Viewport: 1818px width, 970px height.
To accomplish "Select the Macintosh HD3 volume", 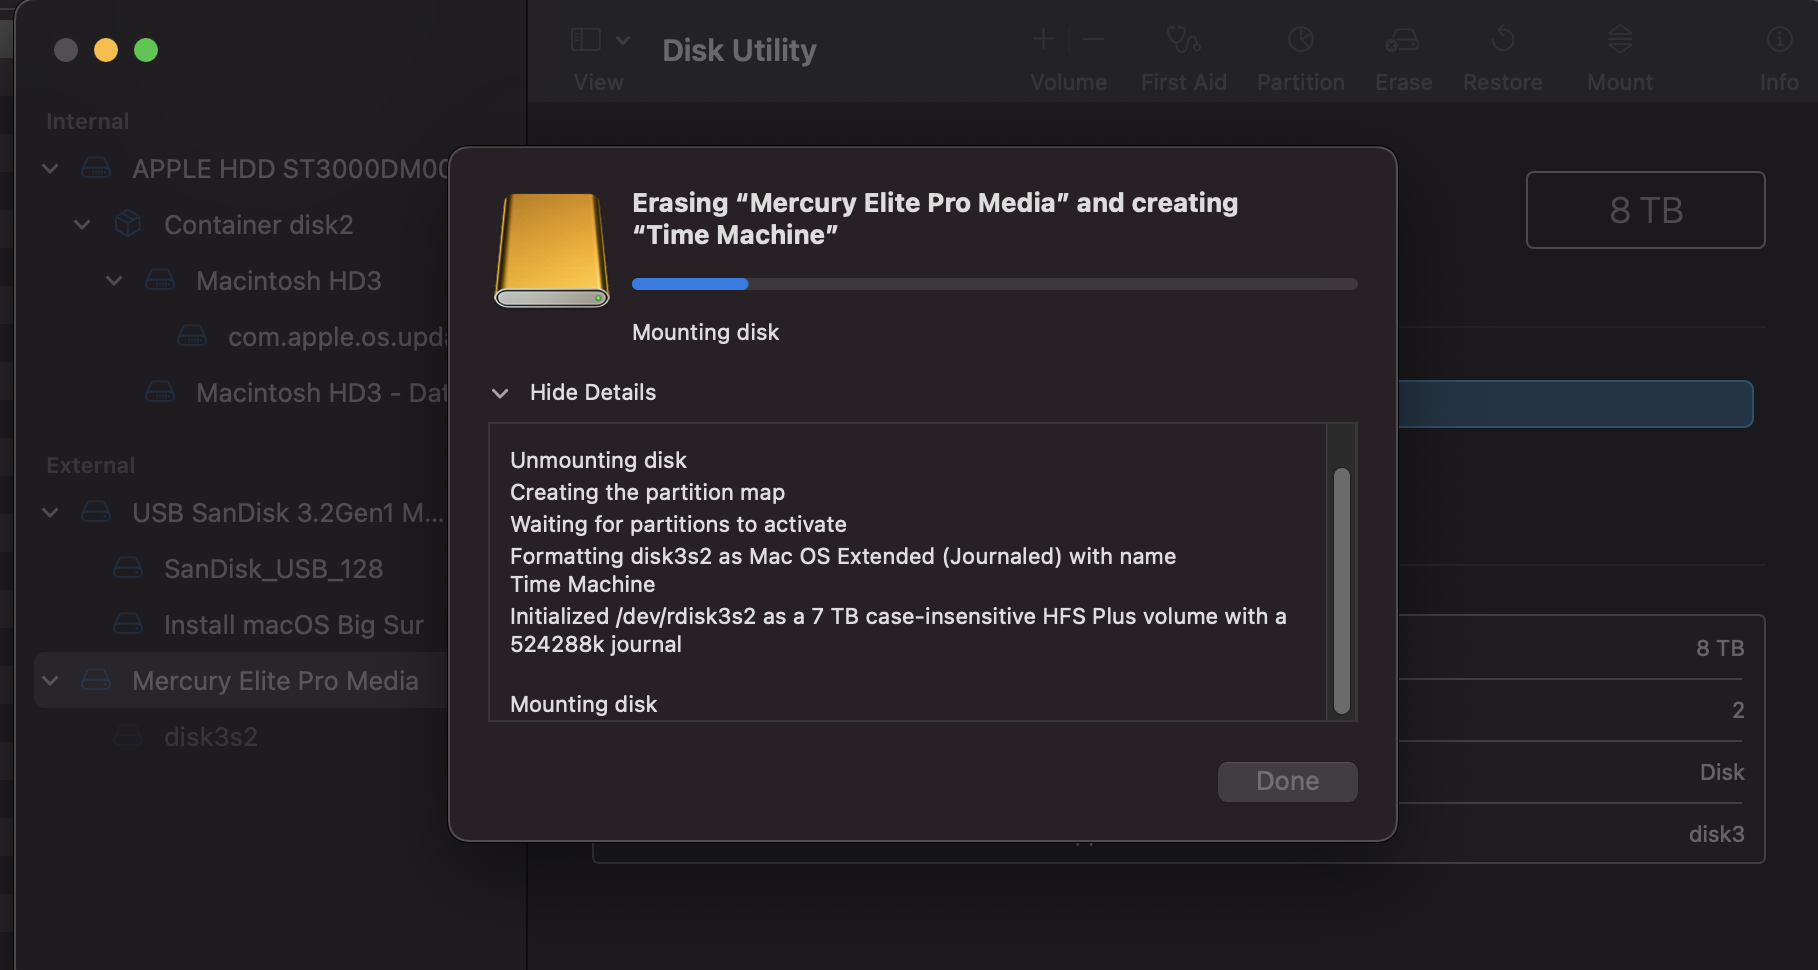I will pos(288,281).
